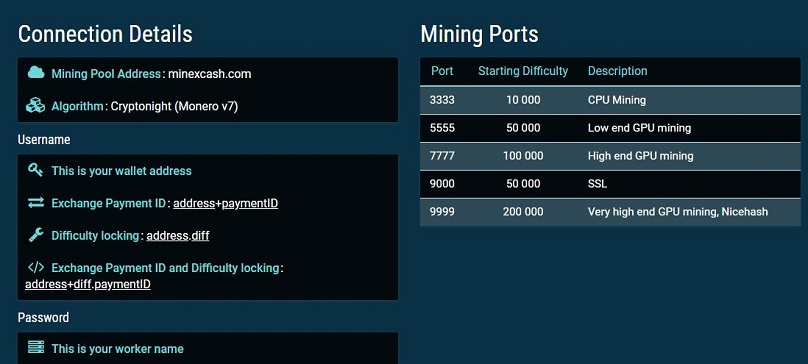Select the port 5555 Low end GPU row
Image resolution: width=808 pixels, height=364 pixels.
(610, 128)
